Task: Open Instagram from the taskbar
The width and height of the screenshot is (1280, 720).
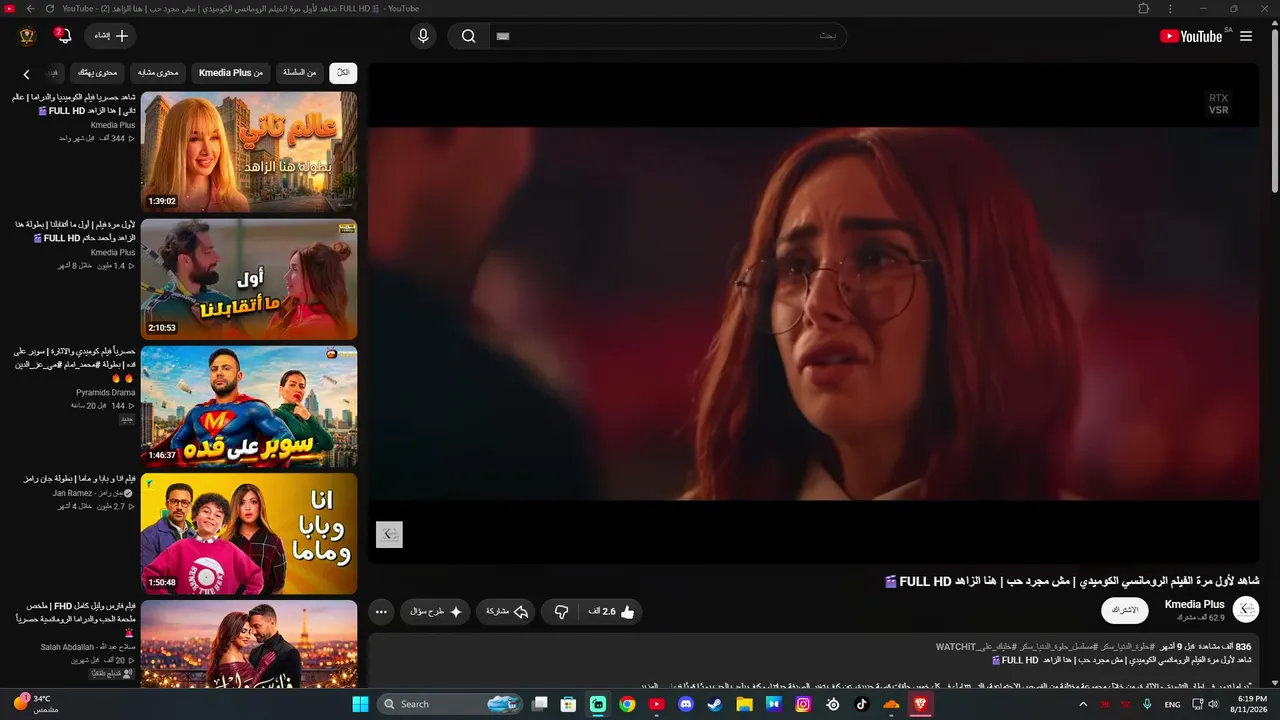Action: point(803,704)
